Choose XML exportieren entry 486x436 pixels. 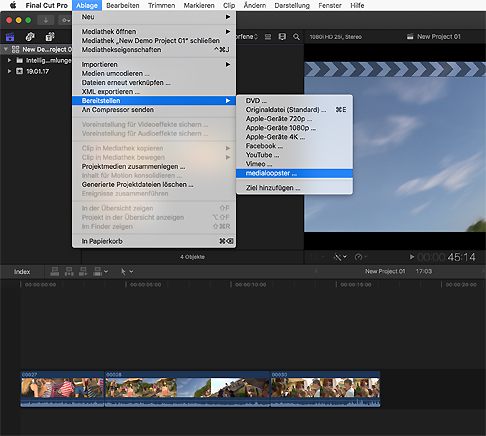tap(154, 91)
